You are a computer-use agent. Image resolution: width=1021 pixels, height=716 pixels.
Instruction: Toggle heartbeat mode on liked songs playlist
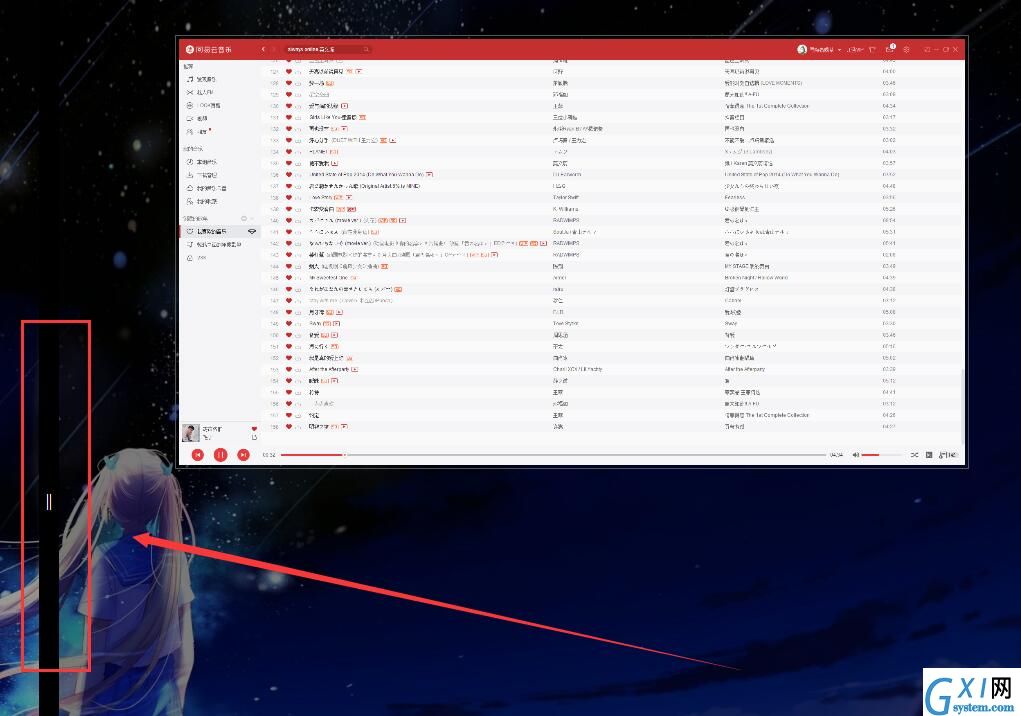coord(252,231)
